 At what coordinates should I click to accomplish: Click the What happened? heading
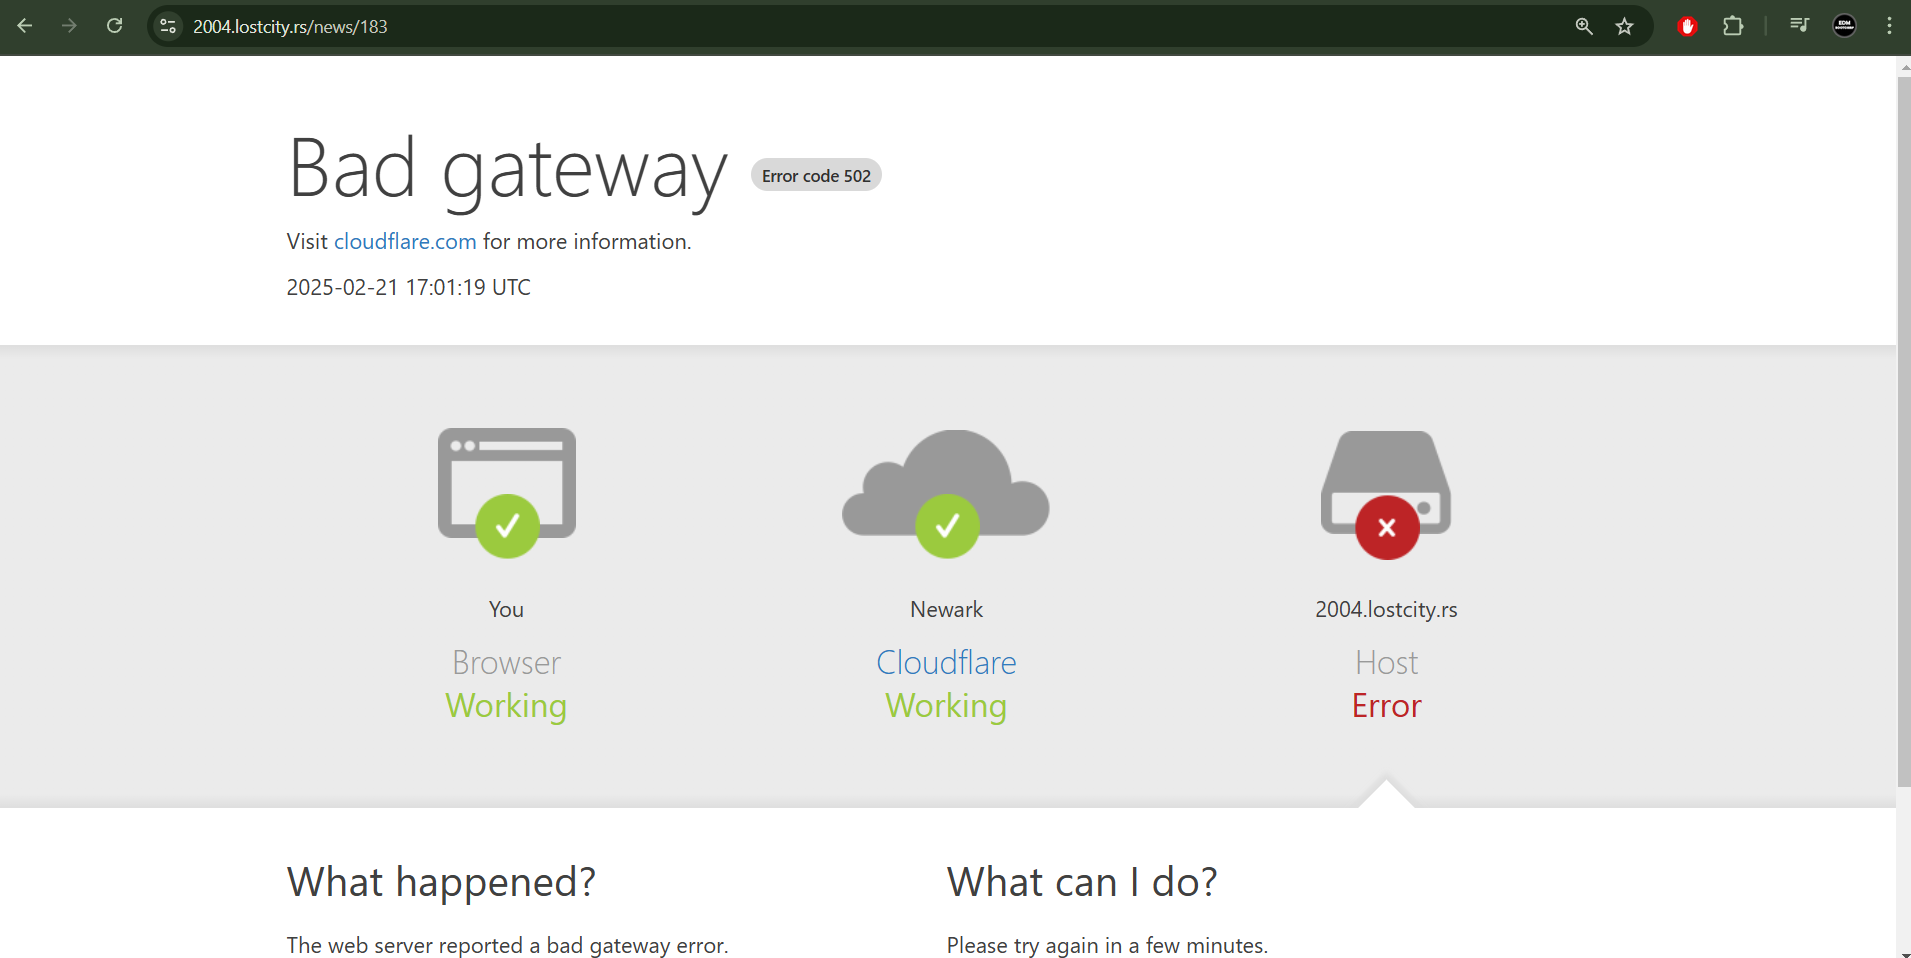[x=441, y=882]
